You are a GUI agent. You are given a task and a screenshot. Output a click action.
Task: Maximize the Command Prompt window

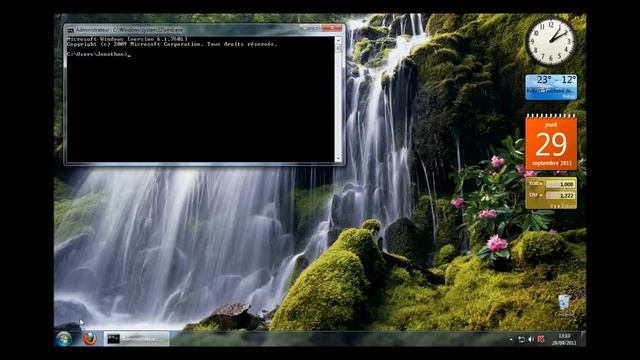click(x=316, y=28)
